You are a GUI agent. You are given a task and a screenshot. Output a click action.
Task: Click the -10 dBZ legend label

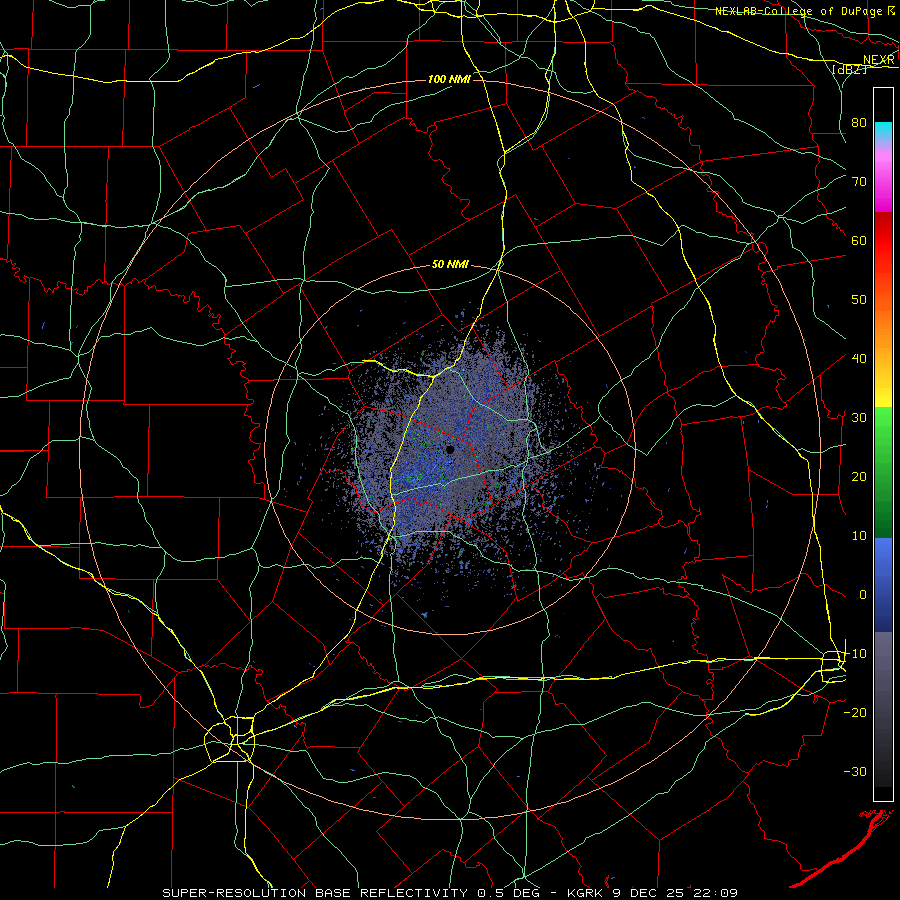tap(855, 654)
